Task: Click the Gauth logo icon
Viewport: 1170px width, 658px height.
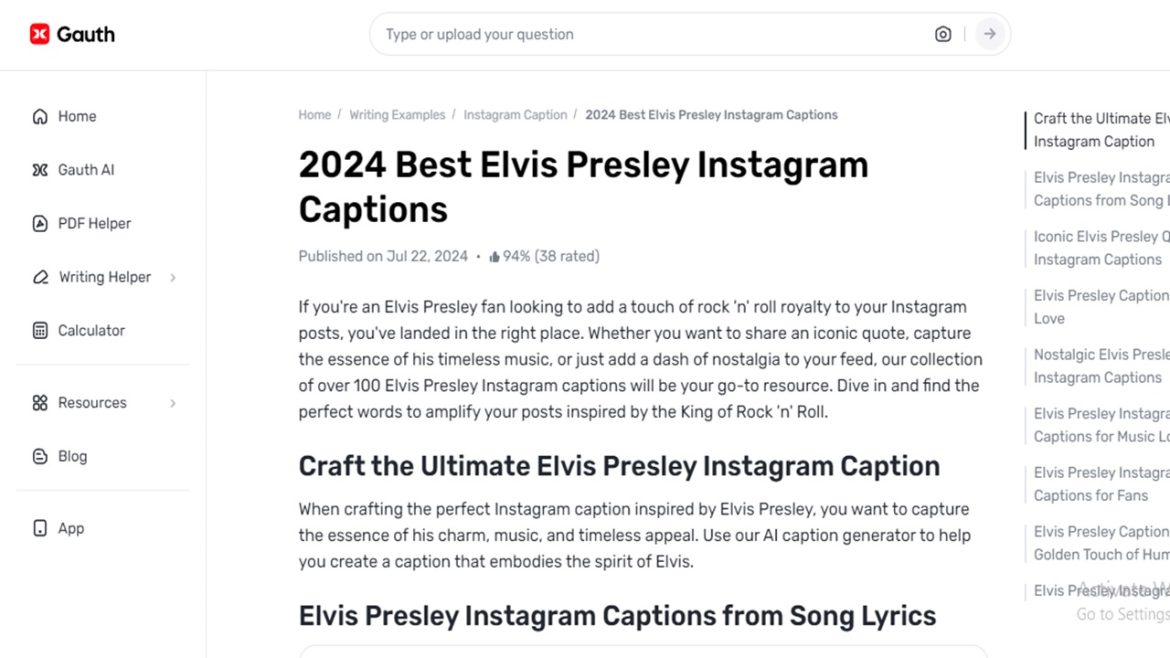Action: pyautogui.click(x=40, y=34)
